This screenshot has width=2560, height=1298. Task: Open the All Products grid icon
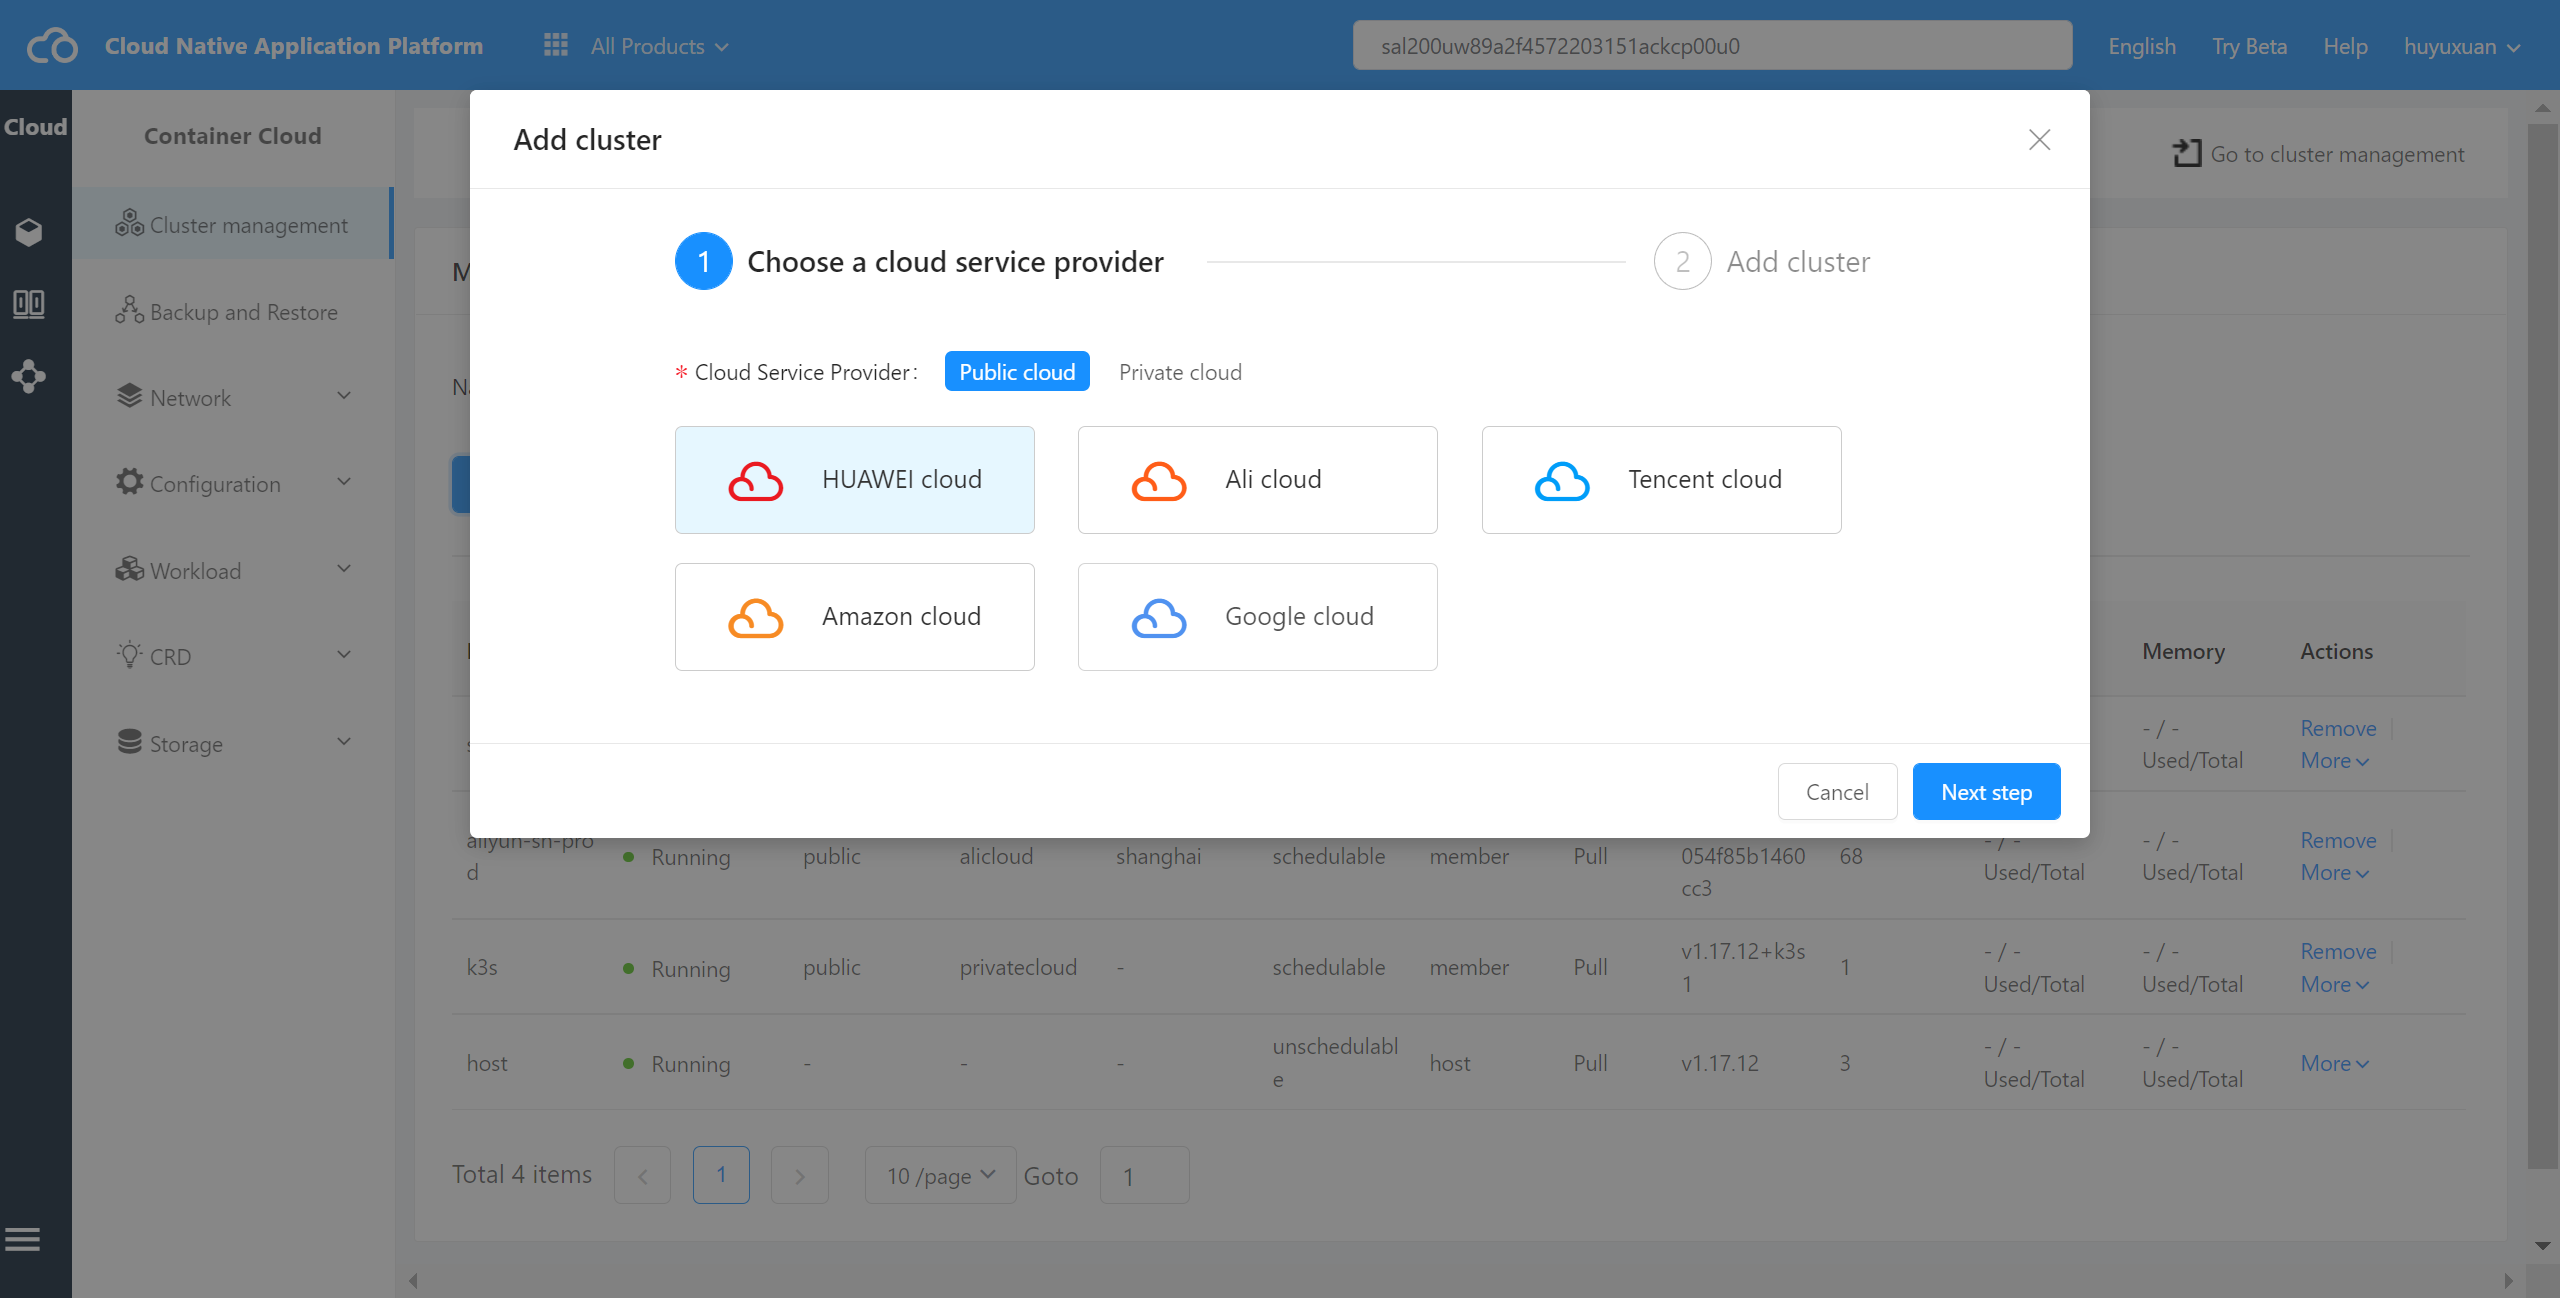pyautogui.click(x=556, y=45)
